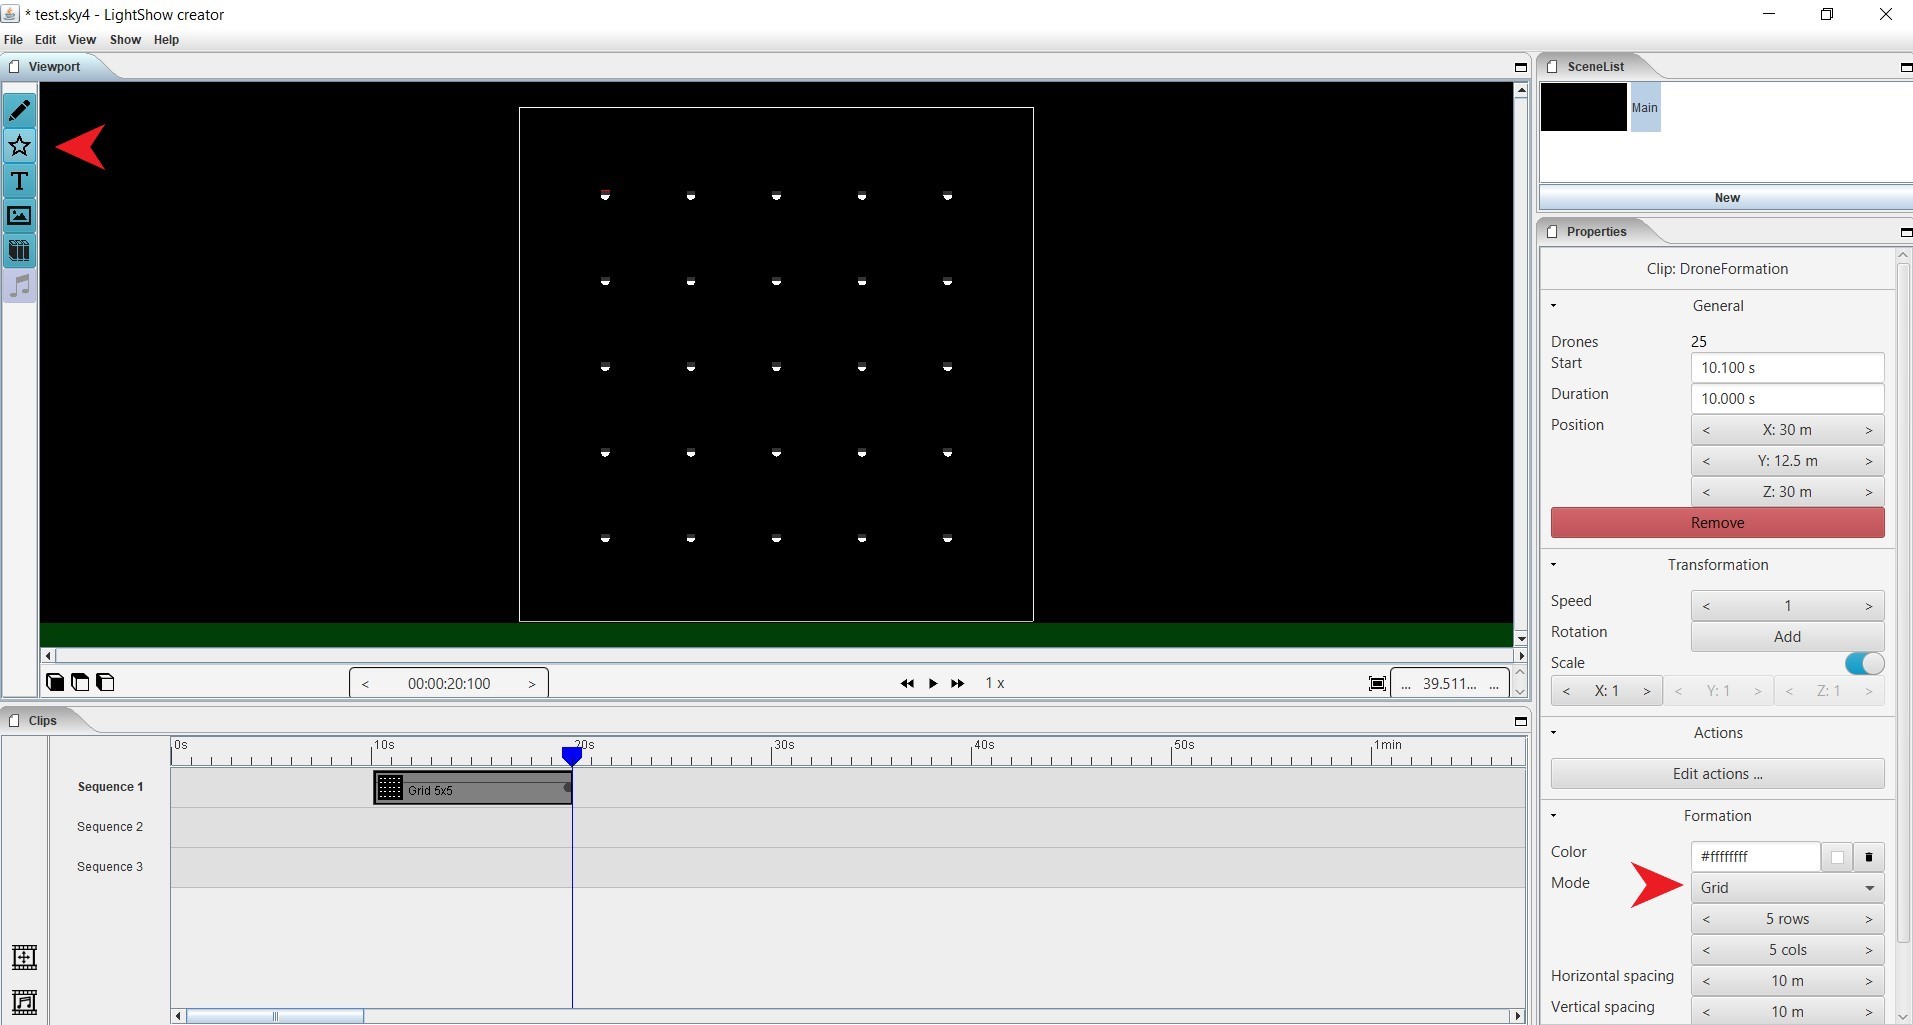Collapse the Formation section

point(1554,816)
